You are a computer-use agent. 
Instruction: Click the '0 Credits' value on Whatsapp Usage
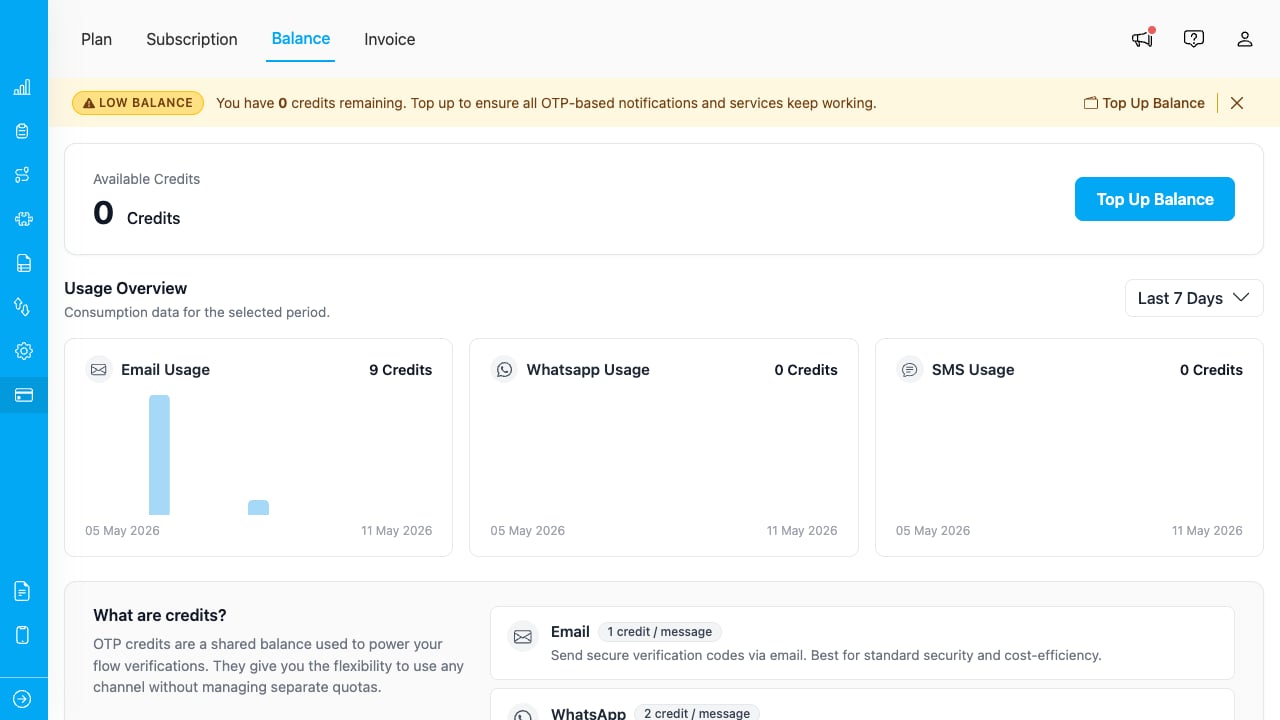pyautogui.click(x=806, y=370)
